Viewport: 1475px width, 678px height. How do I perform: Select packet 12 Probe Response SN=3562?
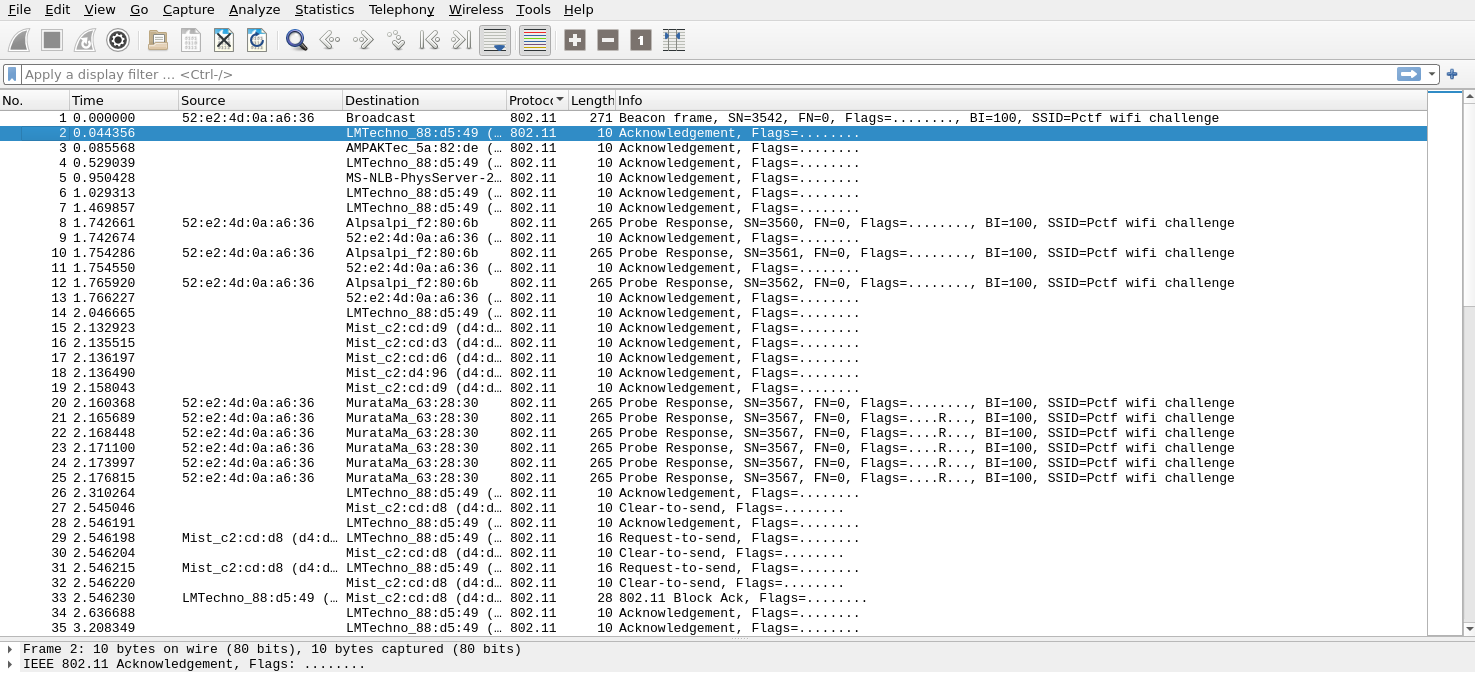click(713, 283)
